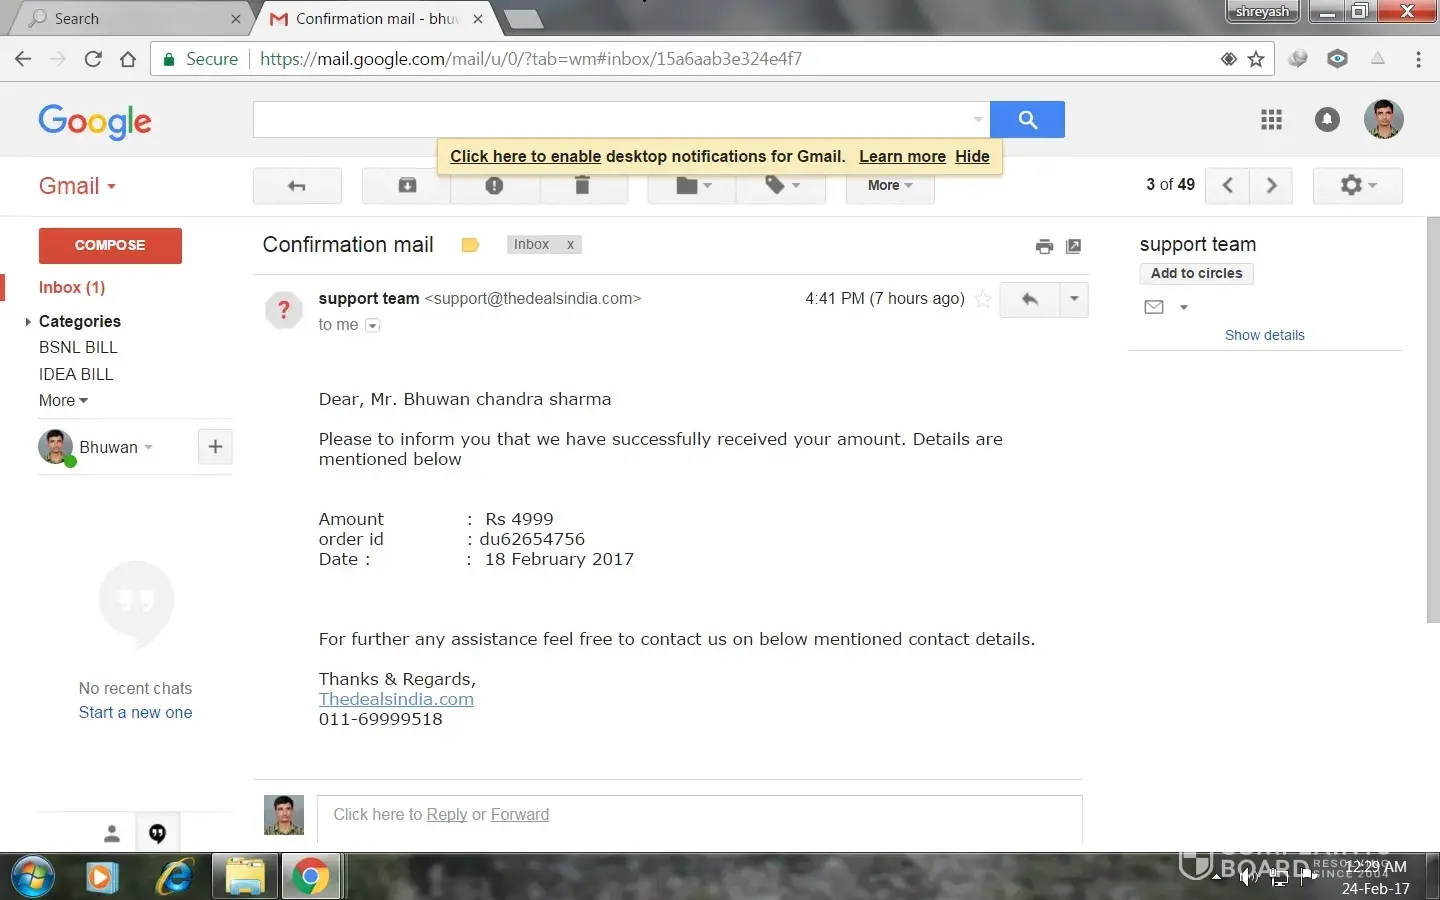This screenshot has width=1440, height=900.
Task: Close the Confirmation mail tab
Action: tap(478, 19)
